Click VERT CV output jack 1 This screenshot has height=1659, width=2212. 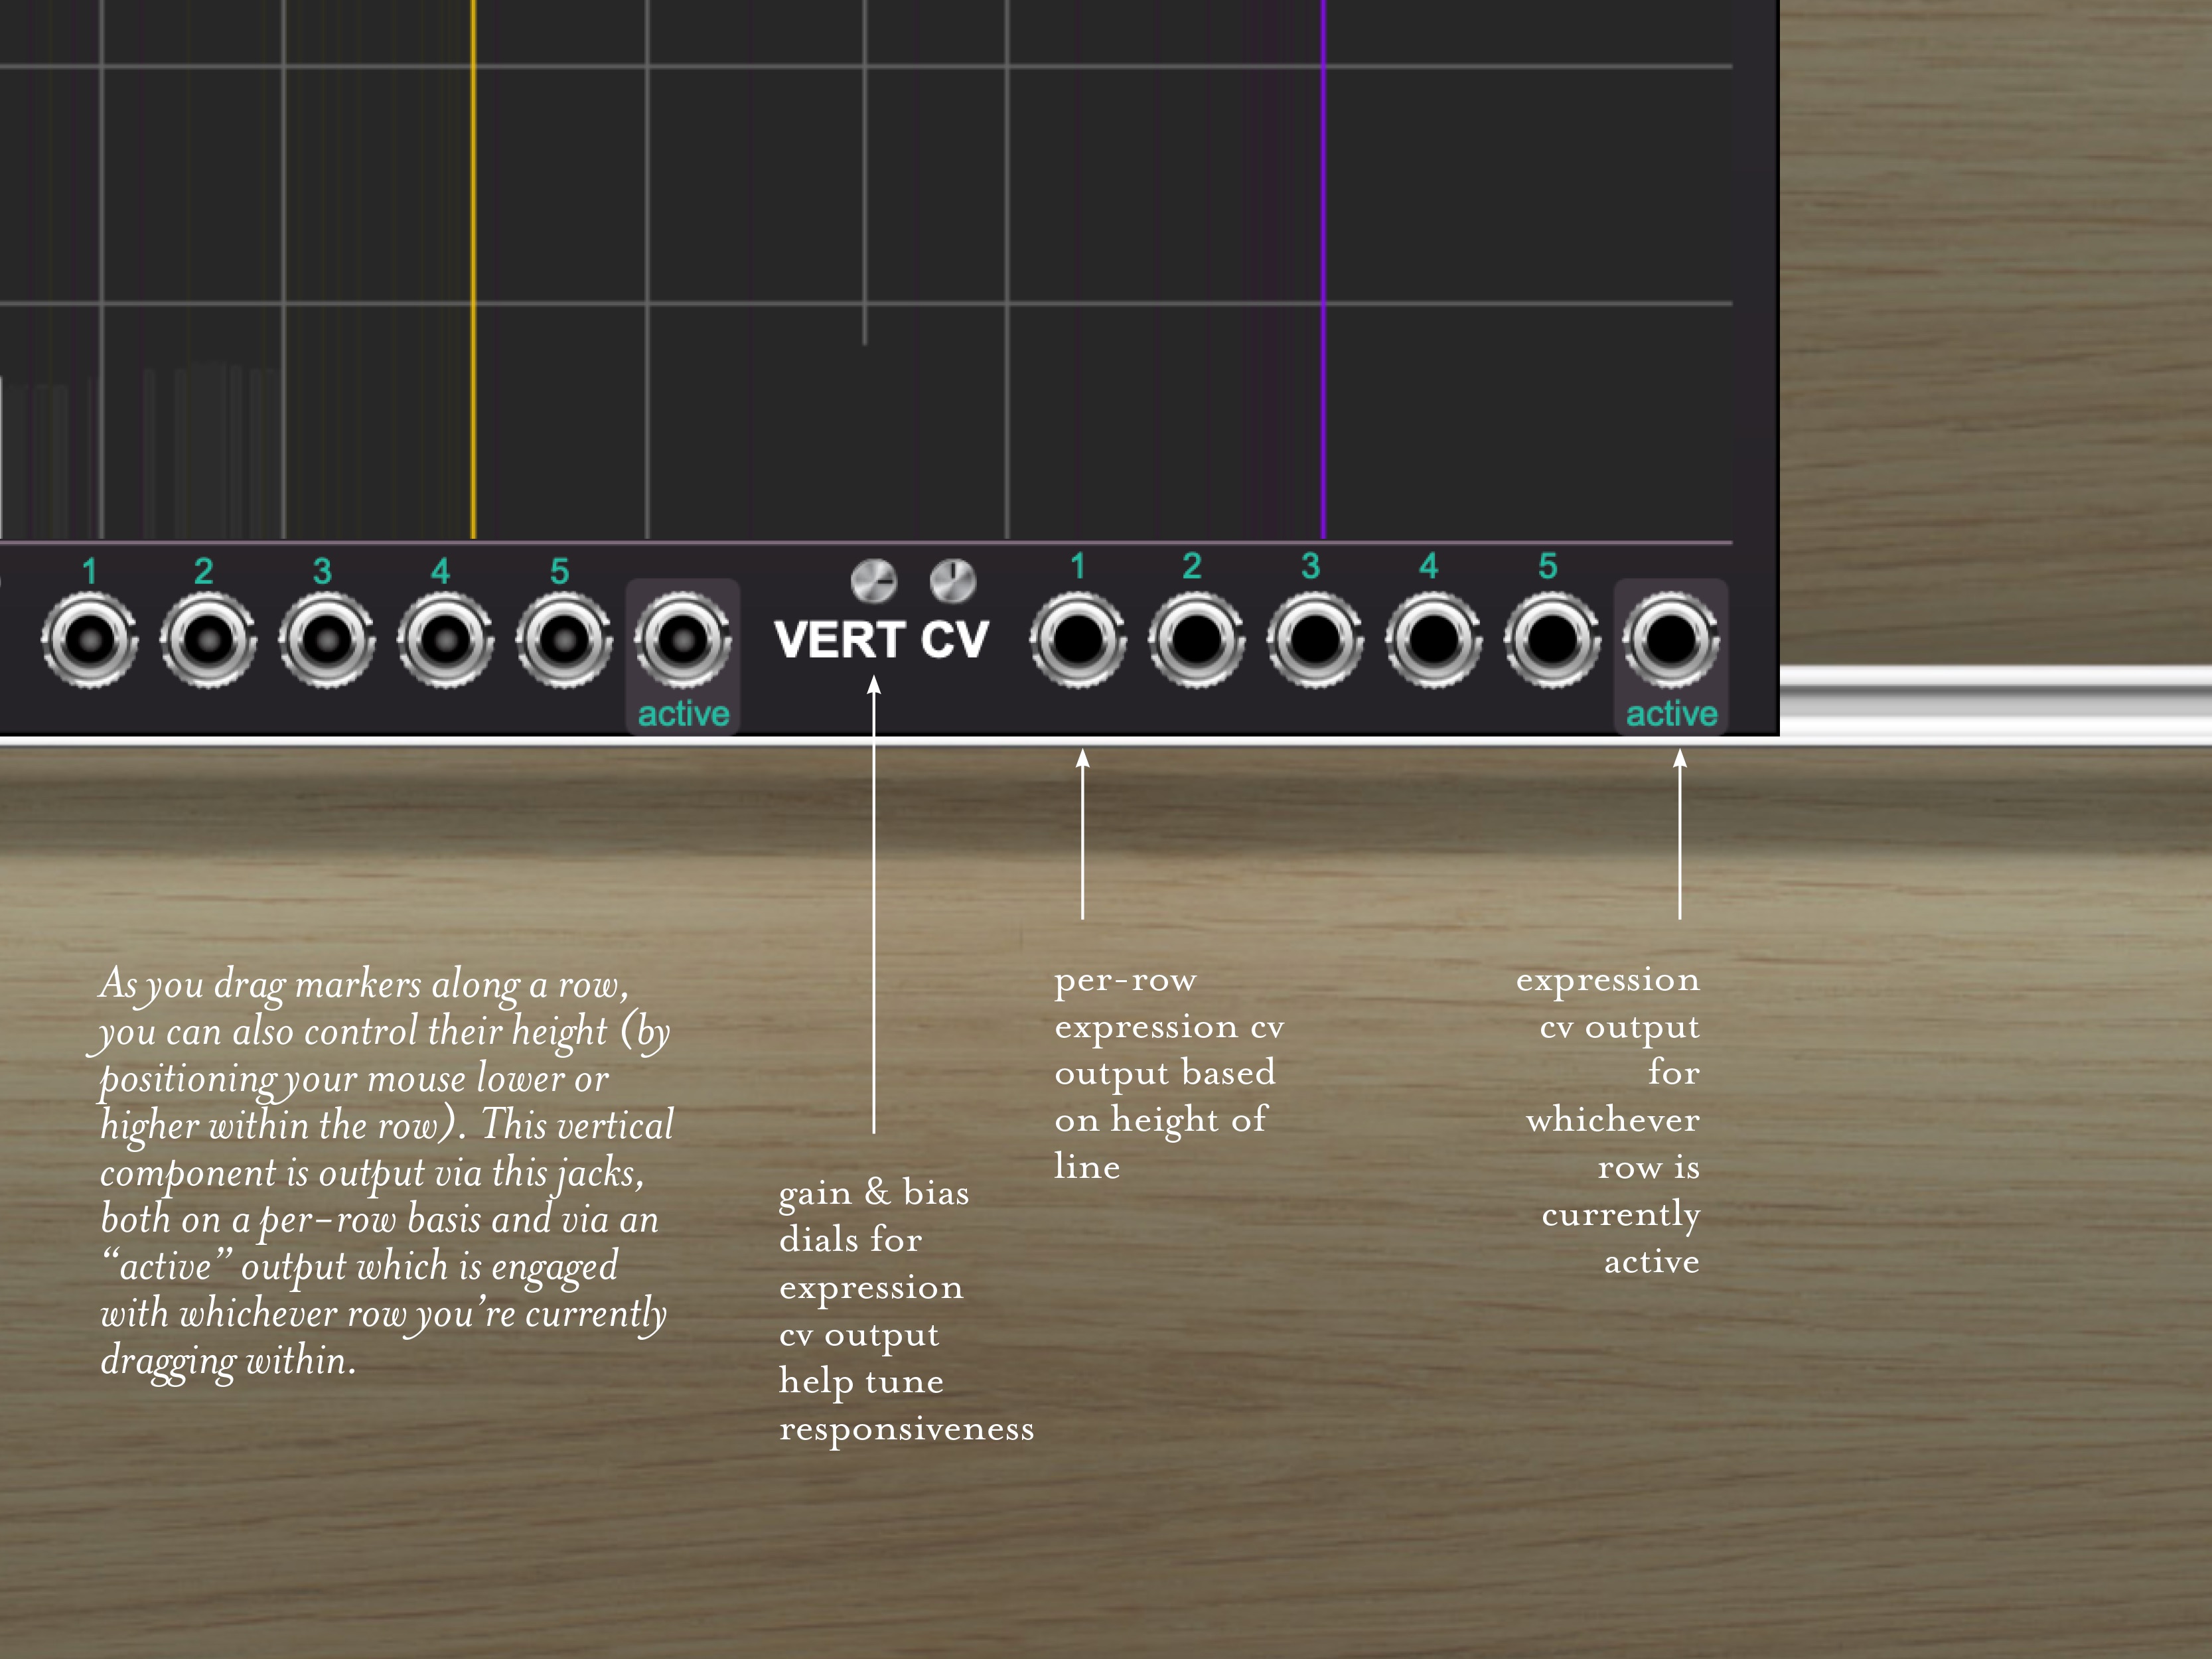click(1078, 640)
